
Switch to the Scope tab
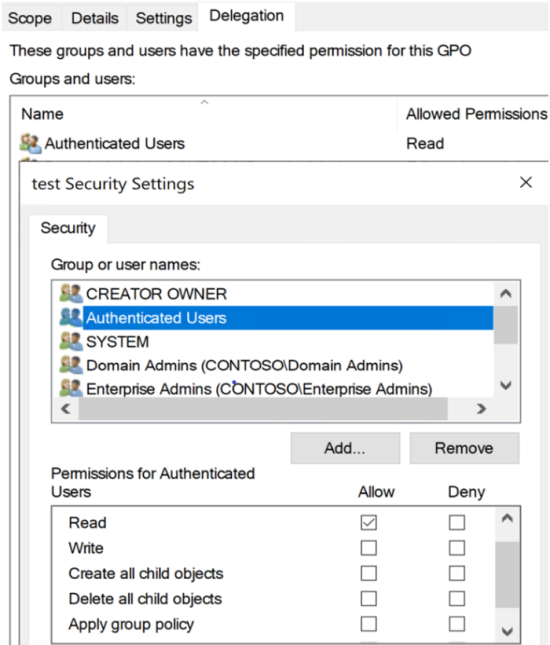pyautogui.click(x=30, y=18)
